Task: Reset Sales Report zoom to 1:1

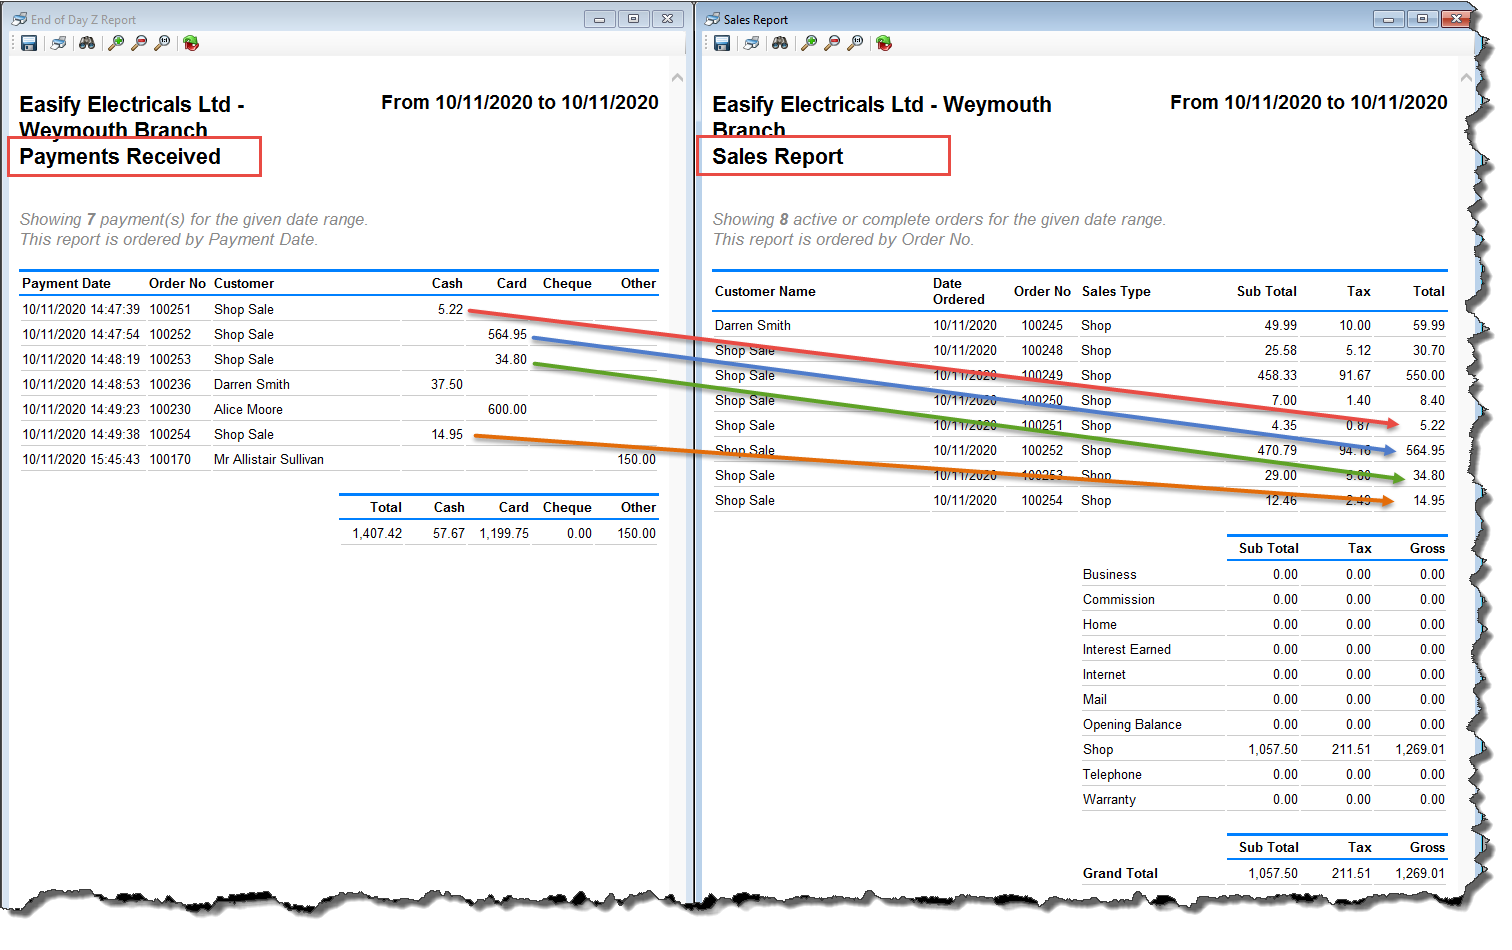Action: (855, 43)
